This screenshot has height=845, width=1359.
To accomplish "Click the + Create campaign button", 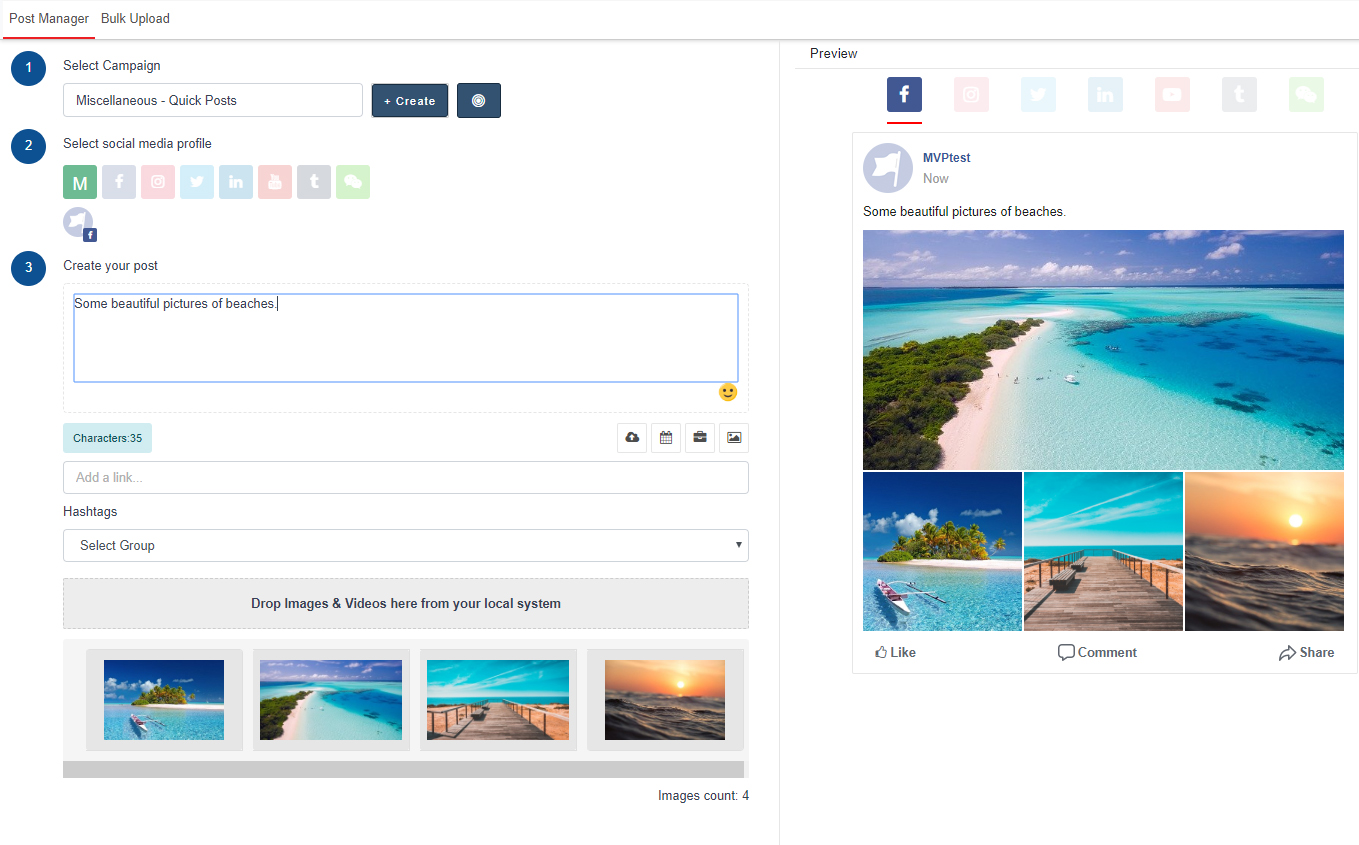I will [x=410, y=100].
